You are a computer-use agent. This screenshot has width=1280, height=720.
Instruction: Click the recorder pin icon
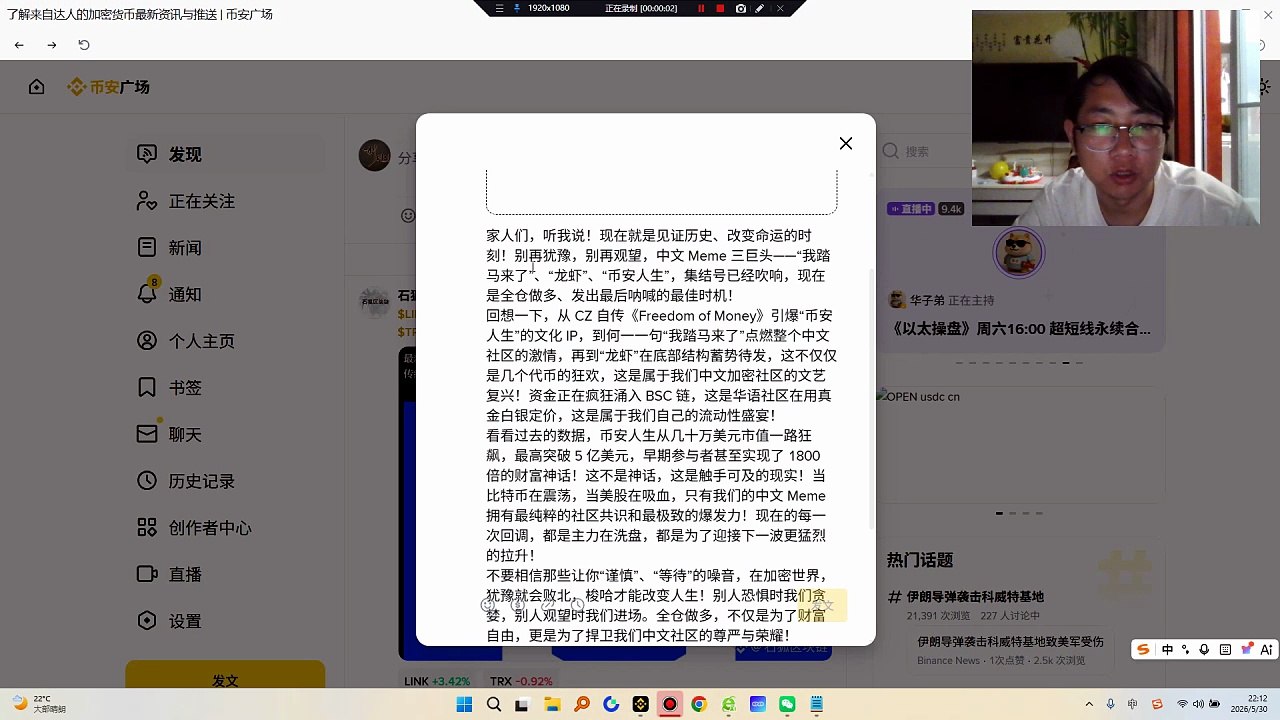517,8
